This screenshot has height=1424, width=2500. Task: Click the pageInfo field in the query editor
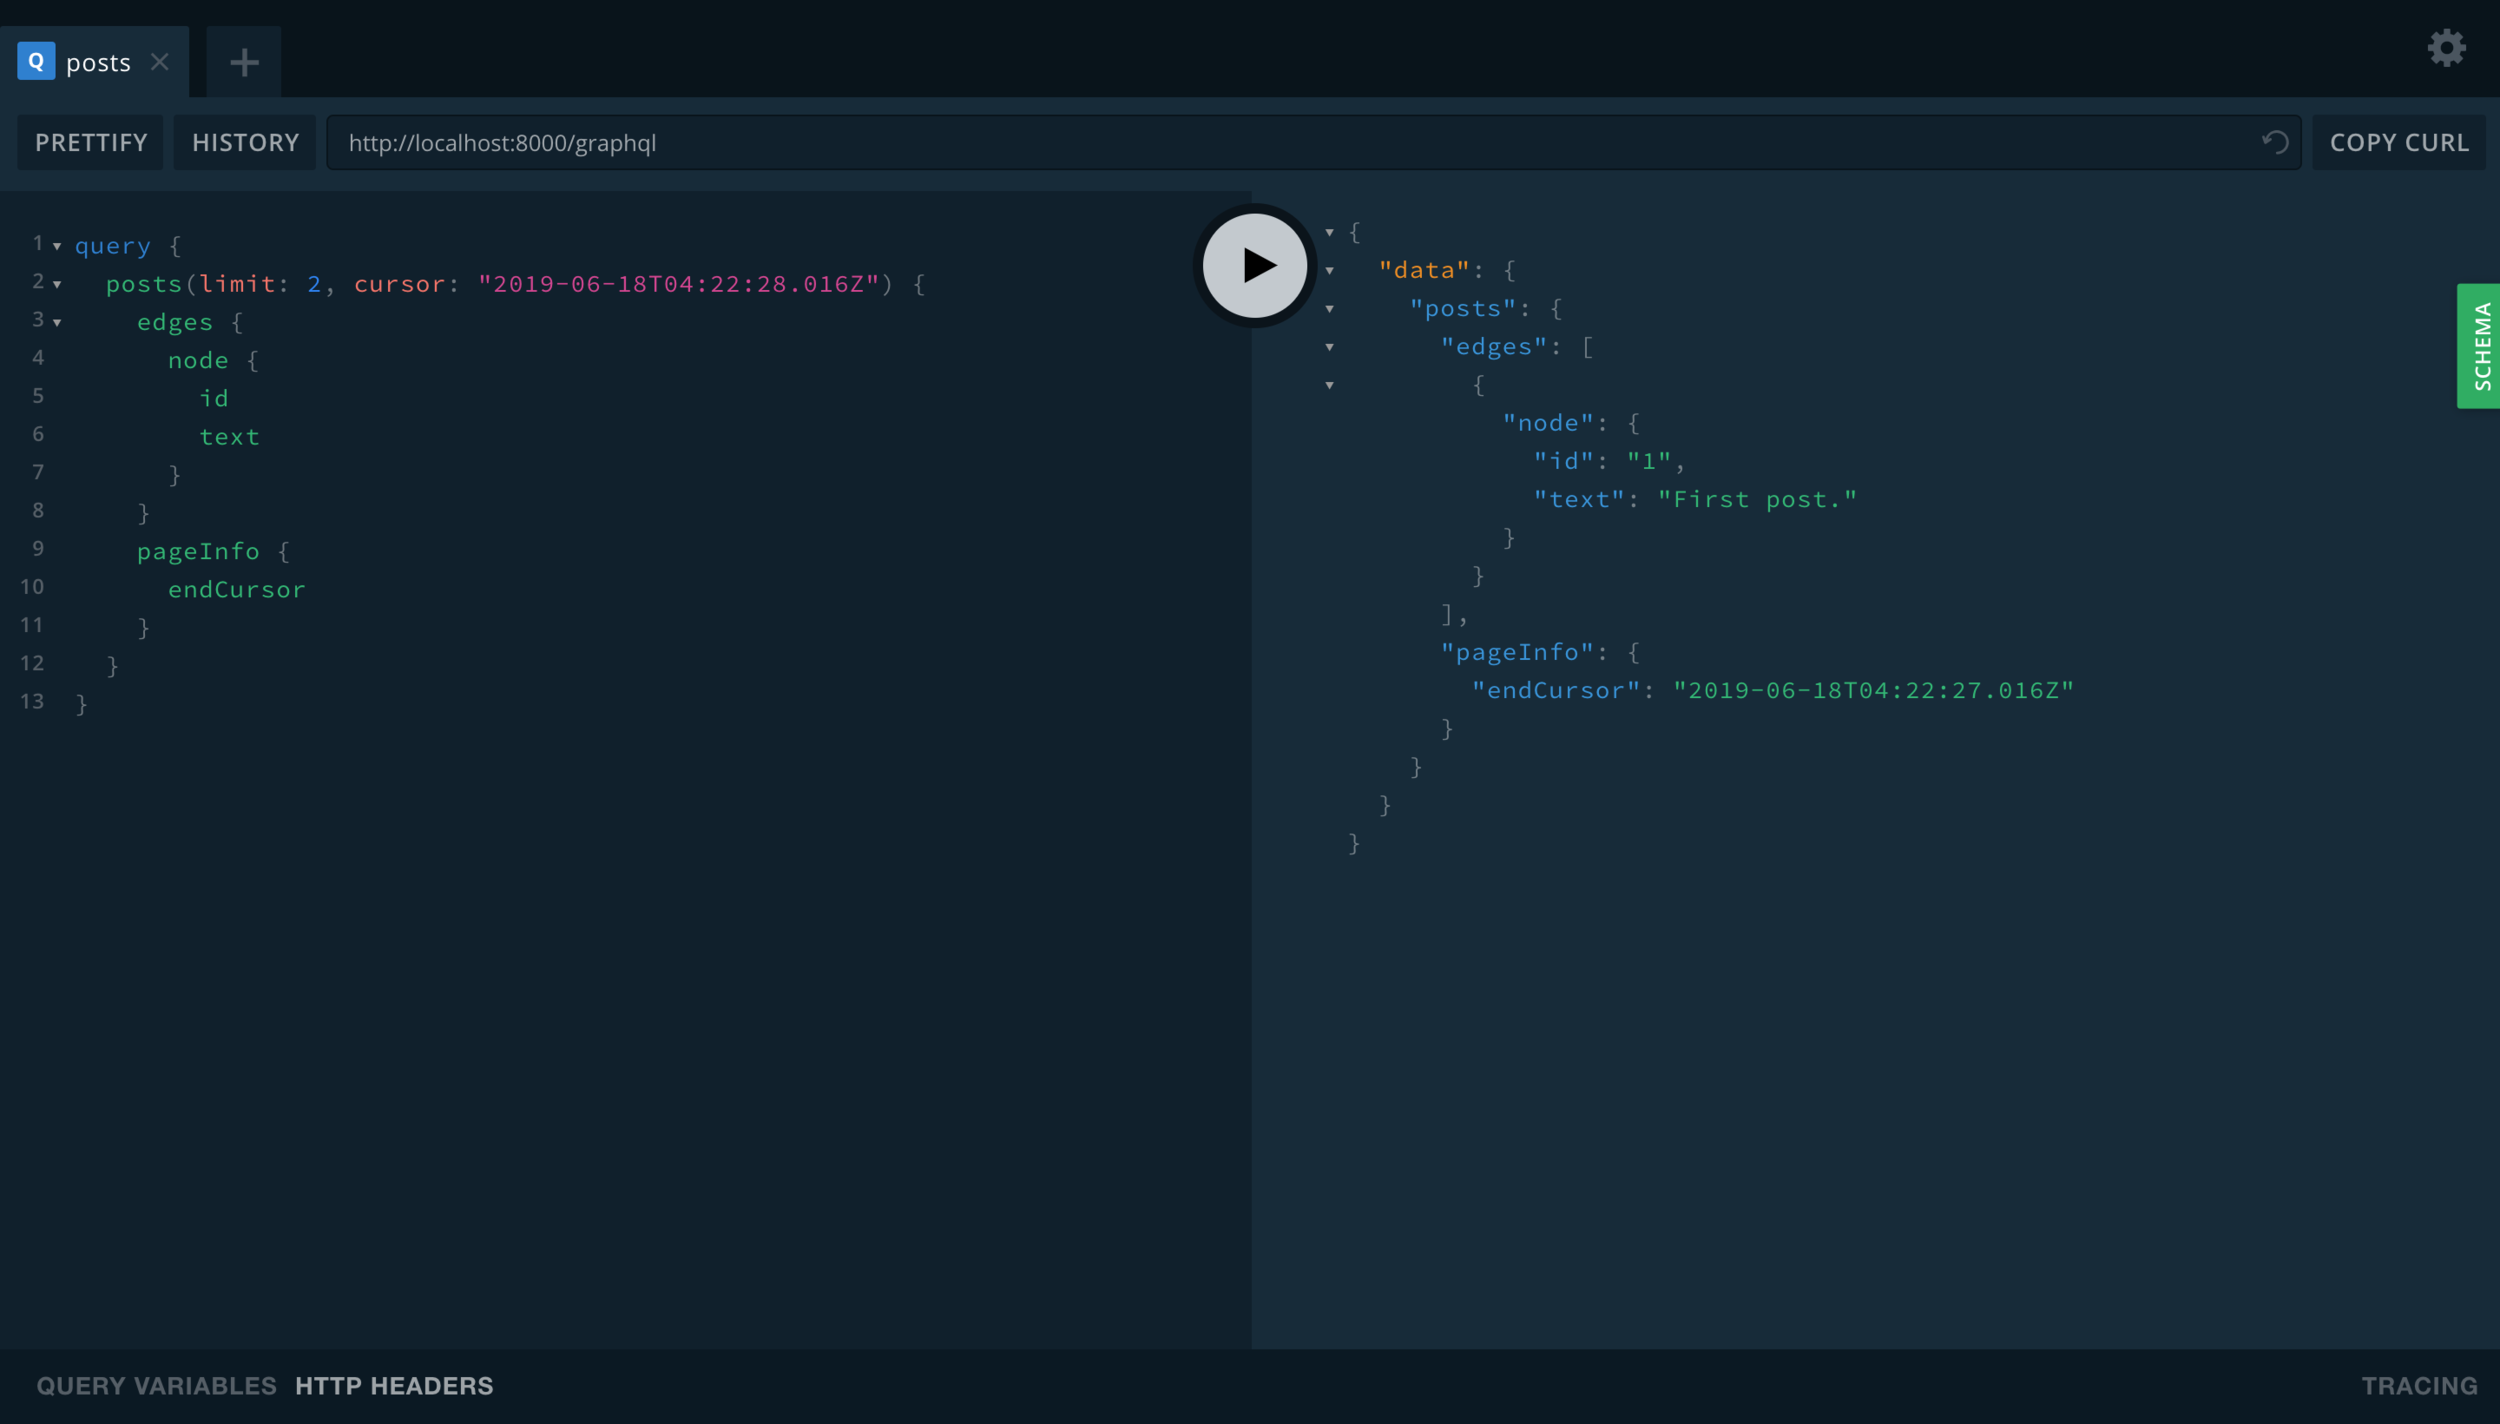[198, 551]
